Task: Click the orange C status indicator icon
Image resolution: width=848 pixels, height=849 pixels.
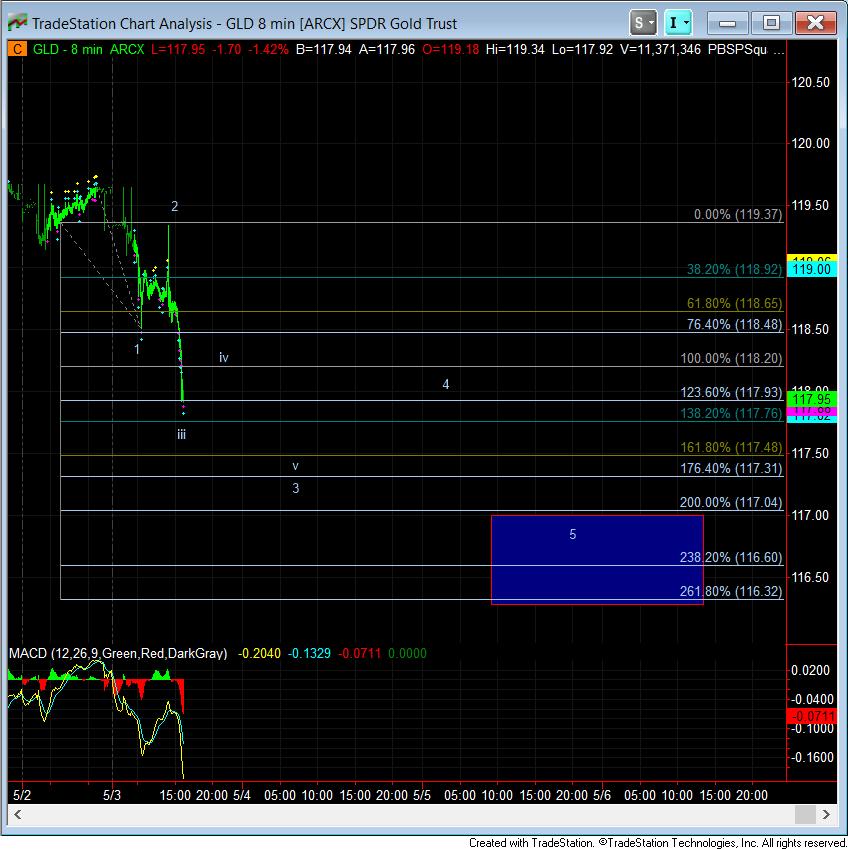Action: tap(17, 49)
